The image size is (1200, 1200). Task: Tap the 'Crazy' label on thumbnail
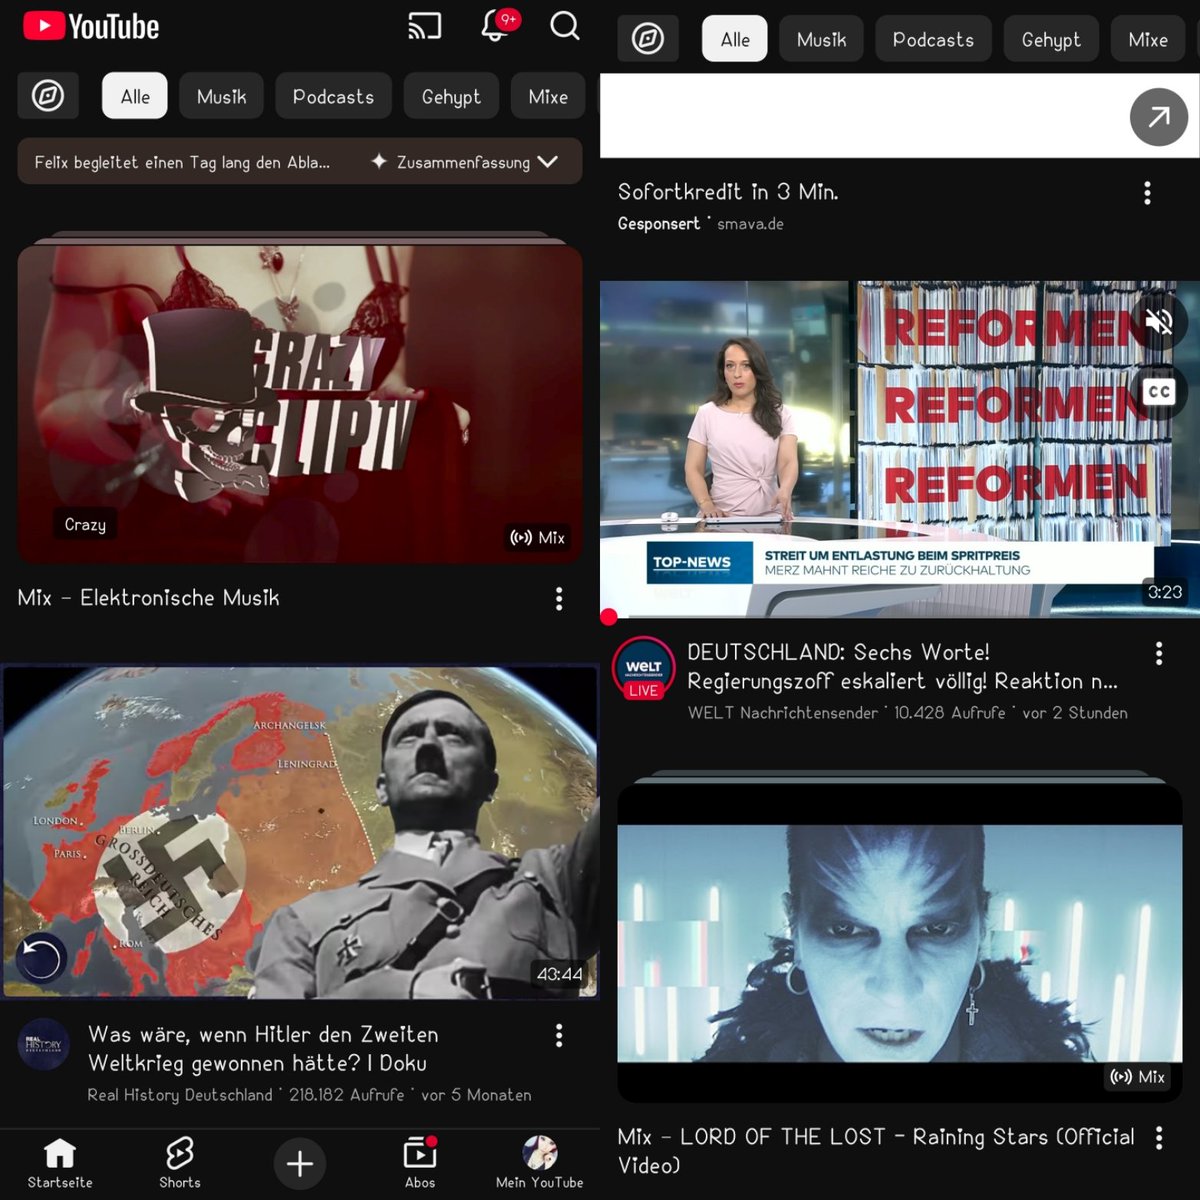(85, 524)
